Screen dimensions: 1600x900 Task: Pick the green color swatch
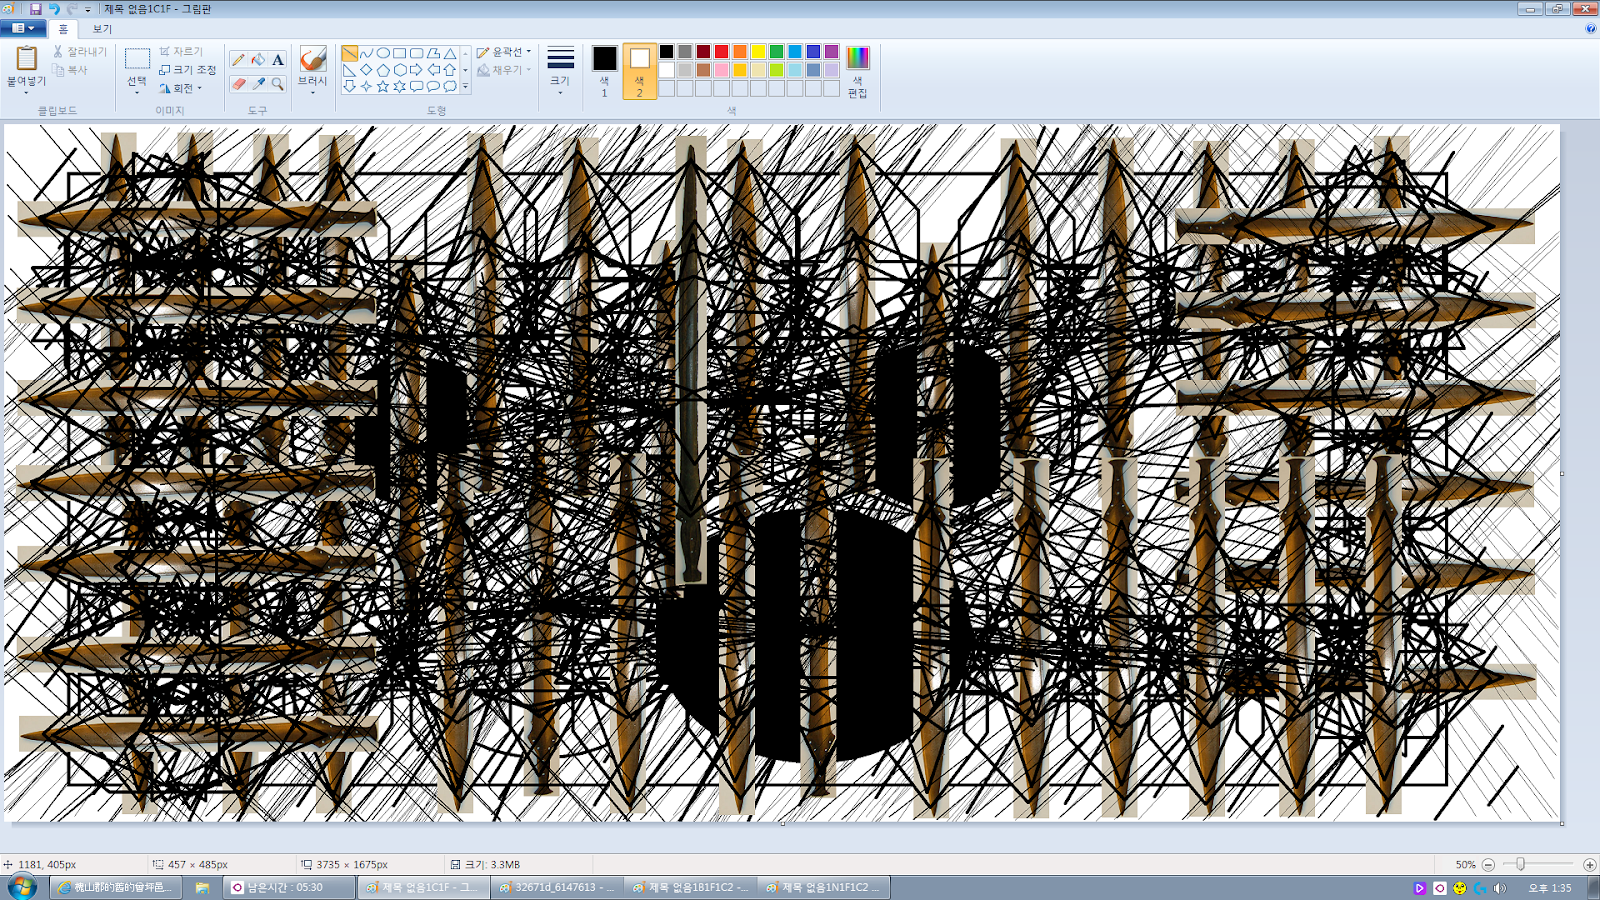tap(776, 52)
